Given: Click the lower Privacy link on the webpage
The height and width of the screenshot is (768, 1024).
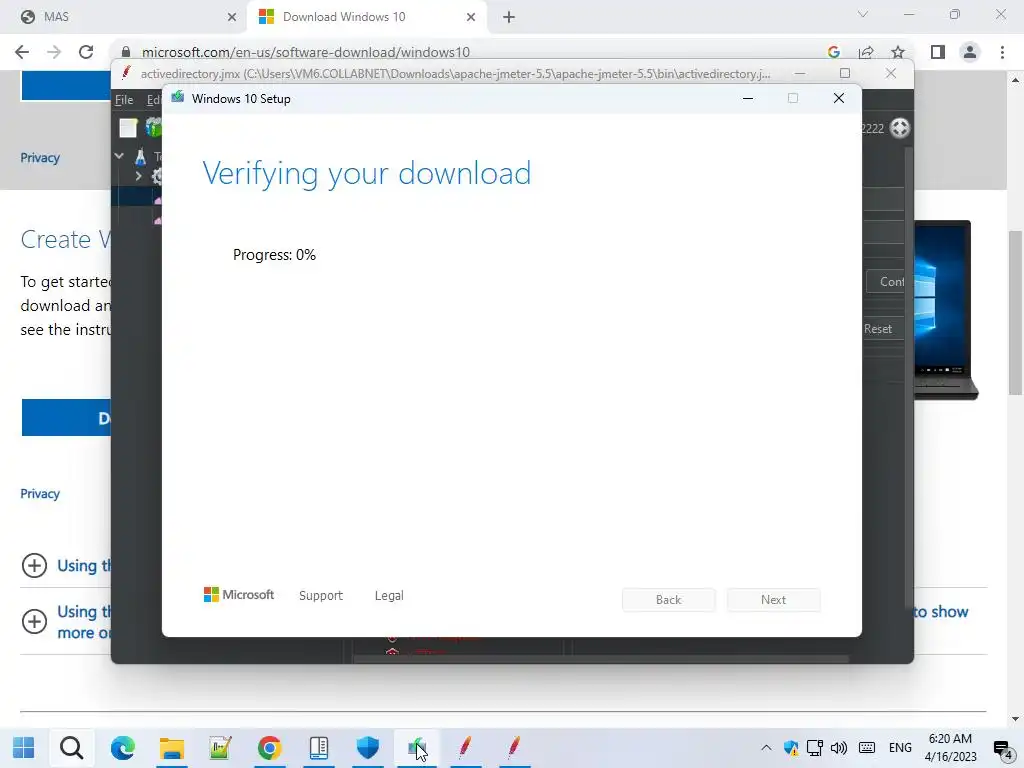Looking at the screenshot, I should coord(40,494).
